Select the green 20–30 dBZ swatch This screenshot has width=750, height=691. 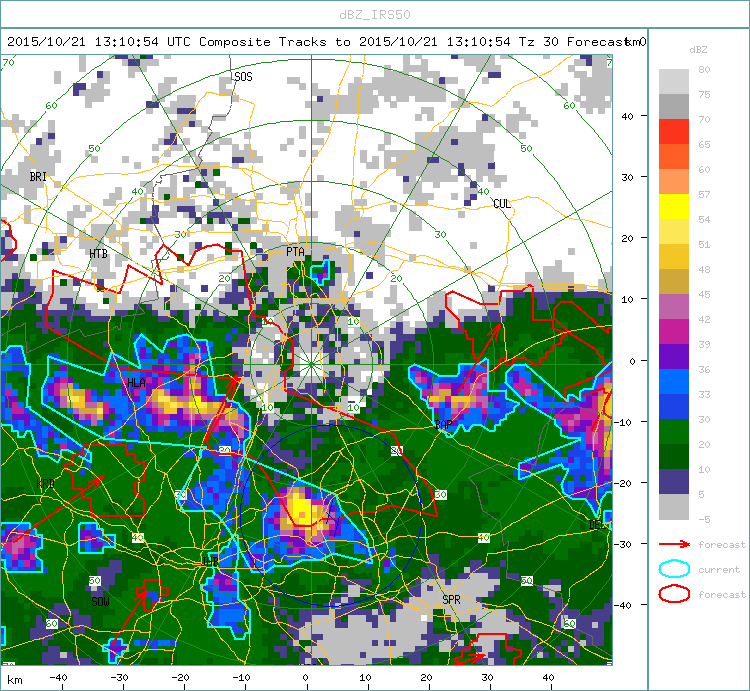point(673,431)
